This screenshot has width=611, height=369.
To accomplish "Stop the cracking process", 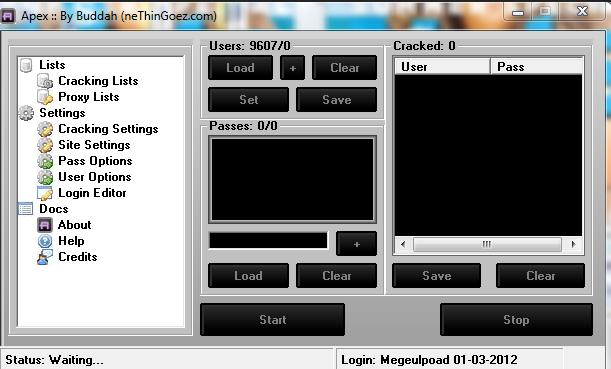I will click(x=516, y=320).
